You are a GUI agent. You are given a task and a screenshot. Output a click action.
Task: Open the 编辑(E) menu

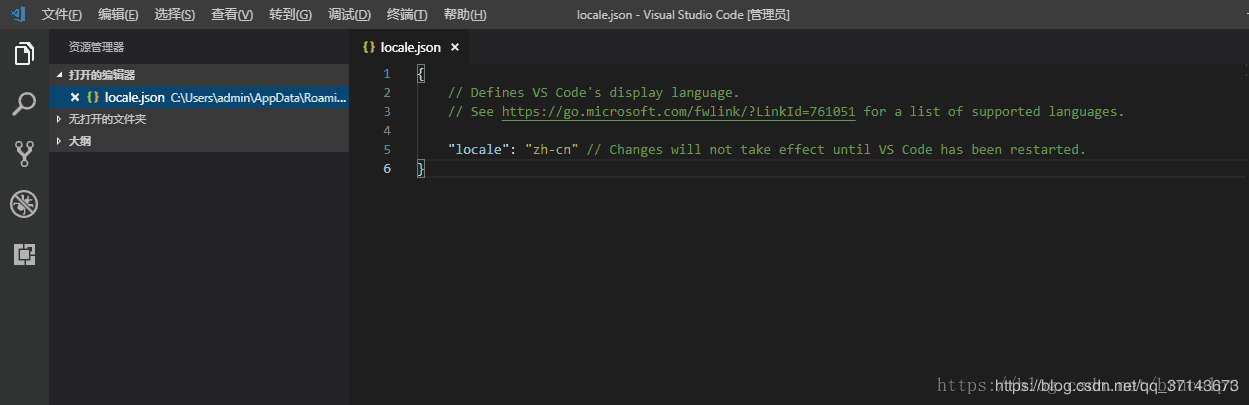pyautogui.click(x=118, y=14)
